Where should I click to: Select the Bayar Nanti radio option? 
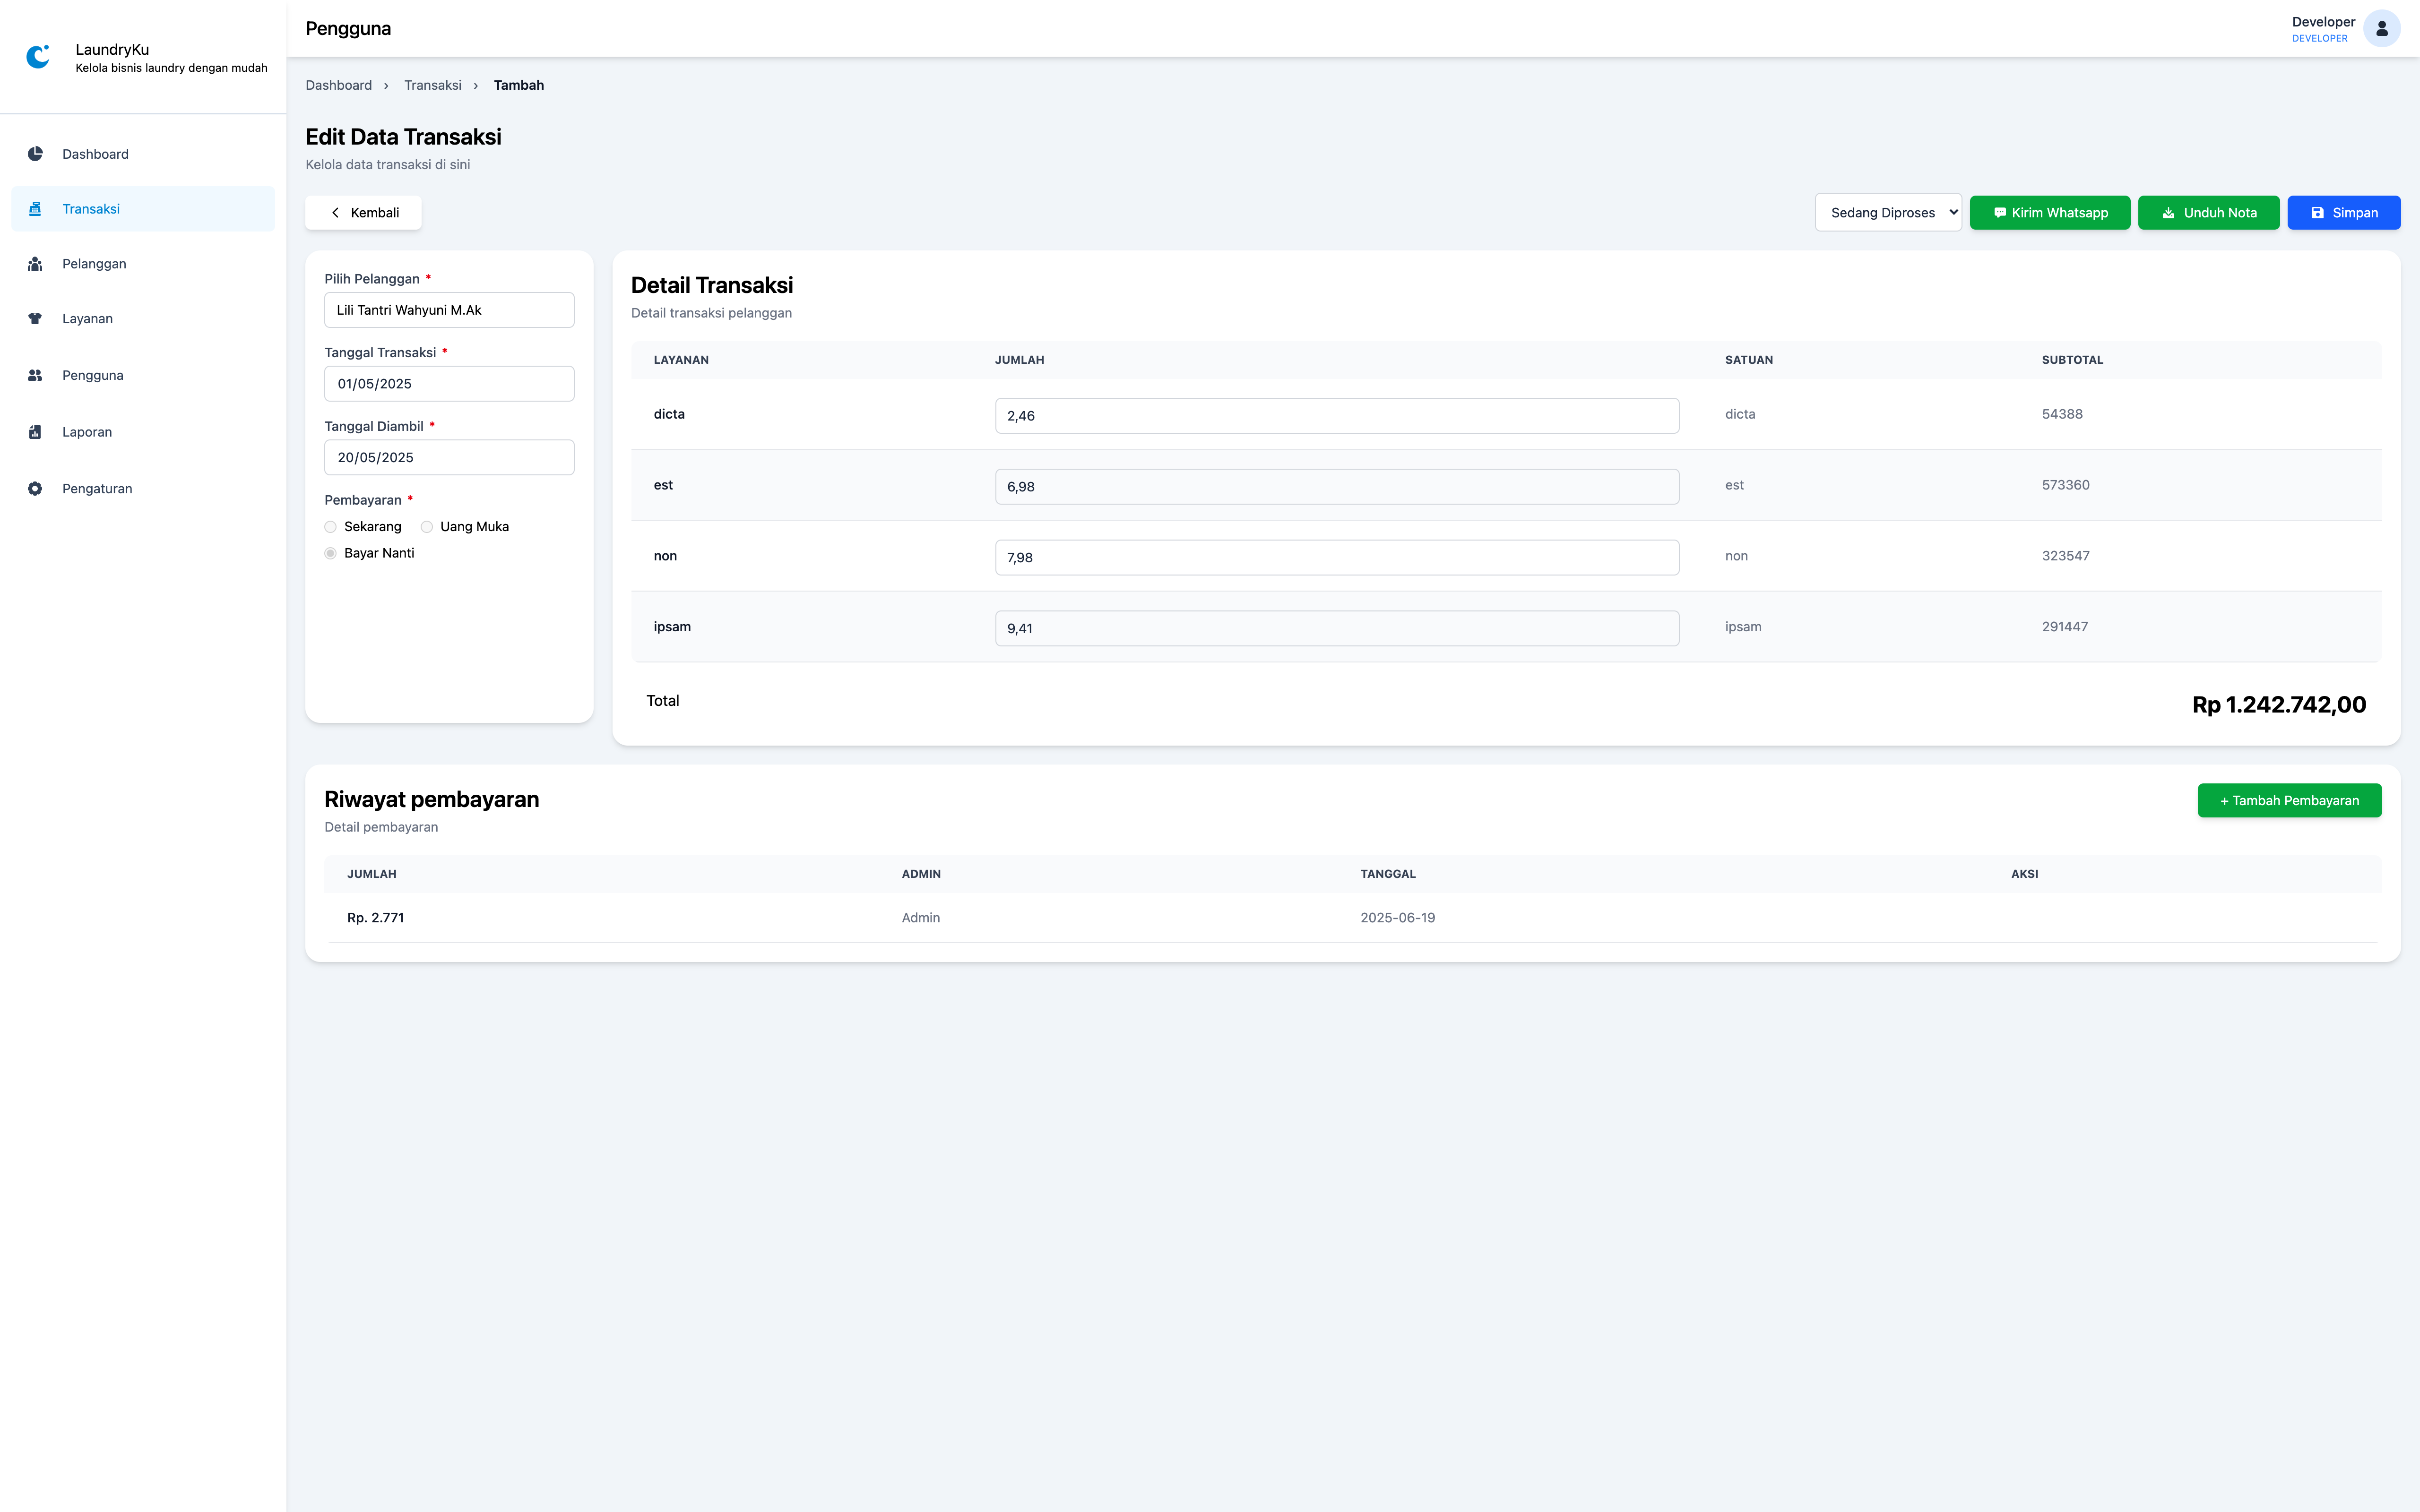[x=331, y=553]
